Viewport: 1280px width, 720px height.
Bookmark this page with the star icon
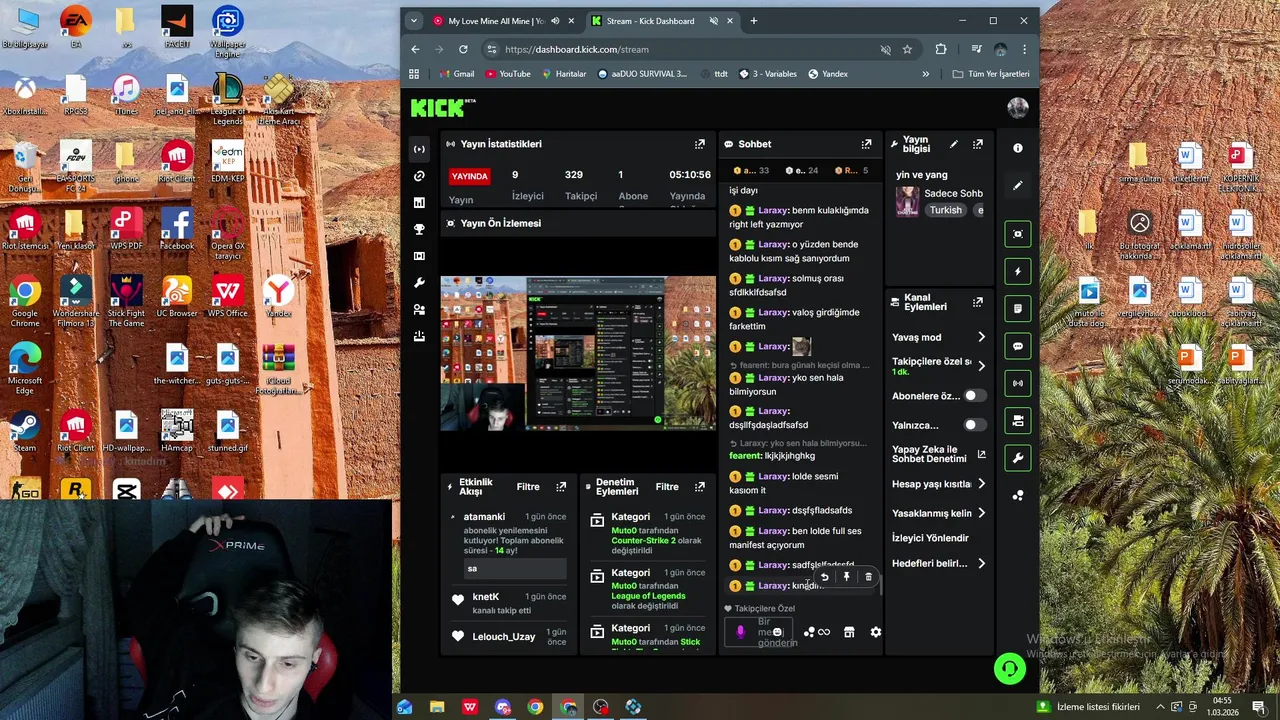click(907, 49)
